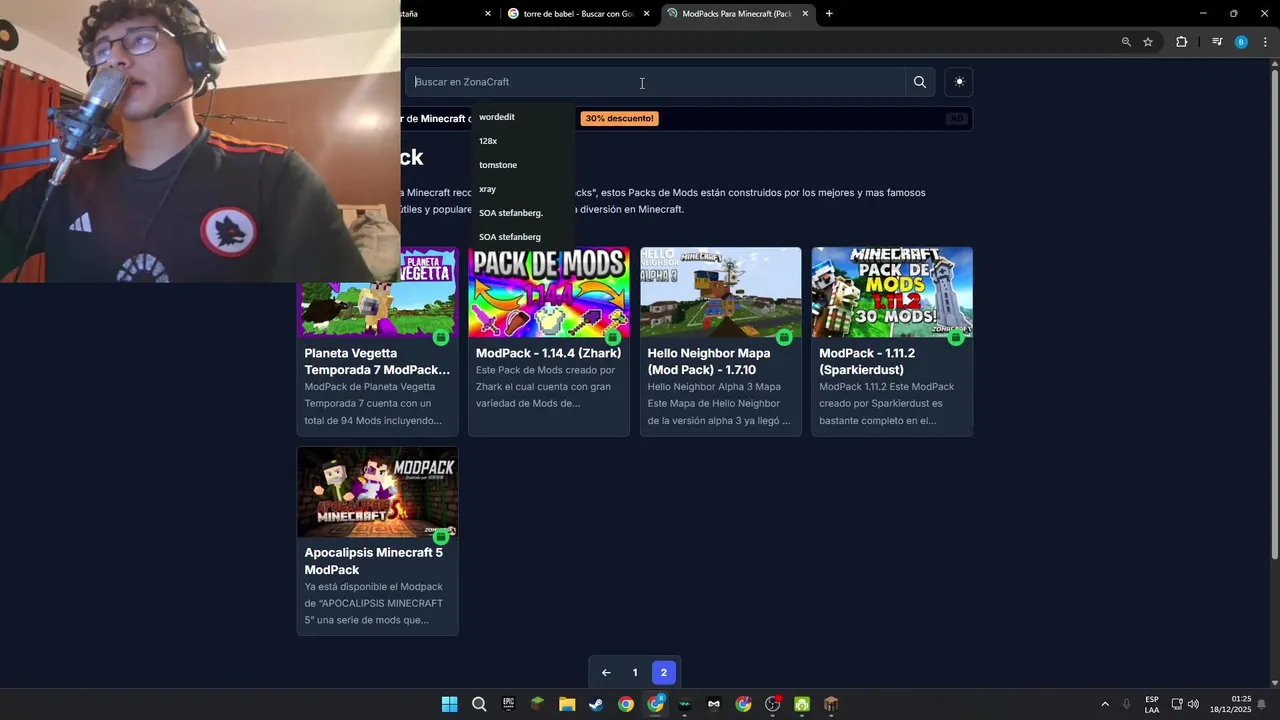
Task: Click green badge on Planeta Vegetta card
Action: [x=441, y=338]
